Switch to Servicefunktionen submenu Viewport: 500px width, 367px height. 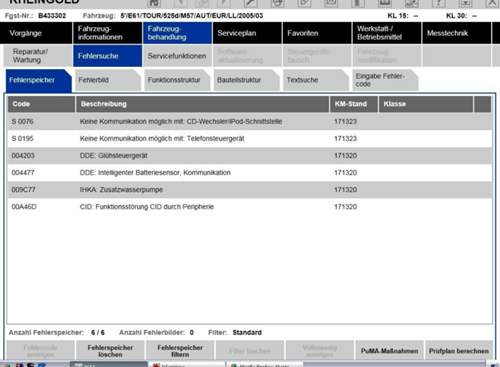coord(177,56)
